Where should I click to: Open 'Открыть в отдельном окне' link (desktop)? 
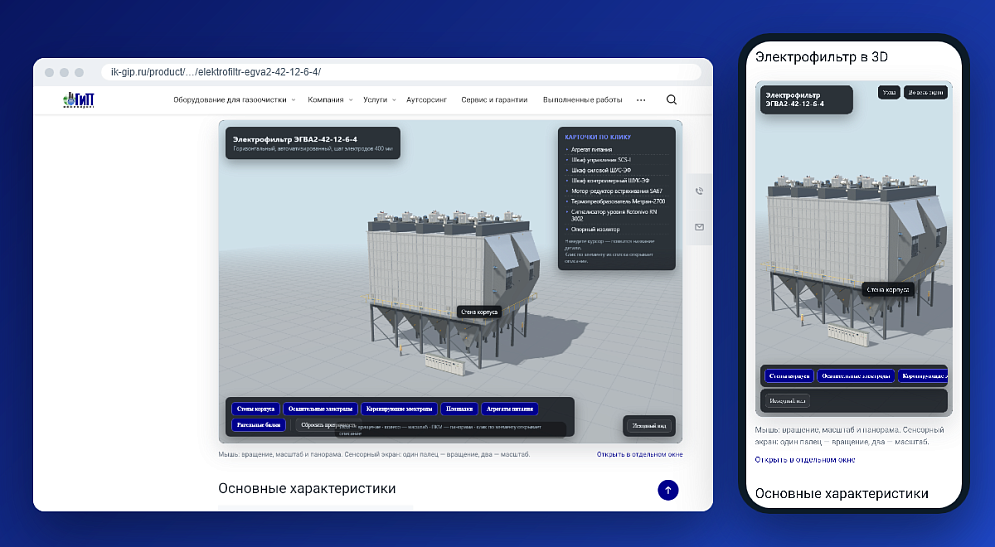[640, 454]
